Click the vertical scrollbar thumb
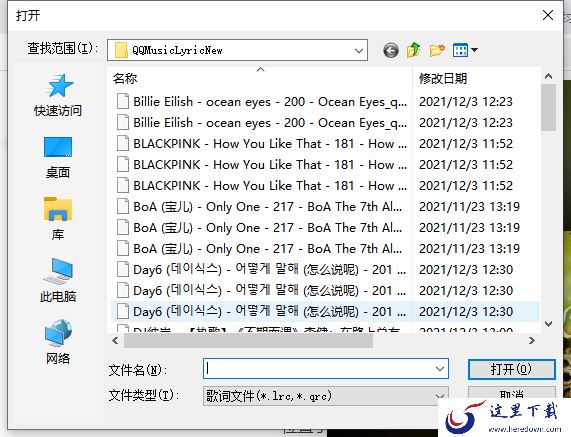The height and width of the screenshot is (437, 571). tap(548, 107)
